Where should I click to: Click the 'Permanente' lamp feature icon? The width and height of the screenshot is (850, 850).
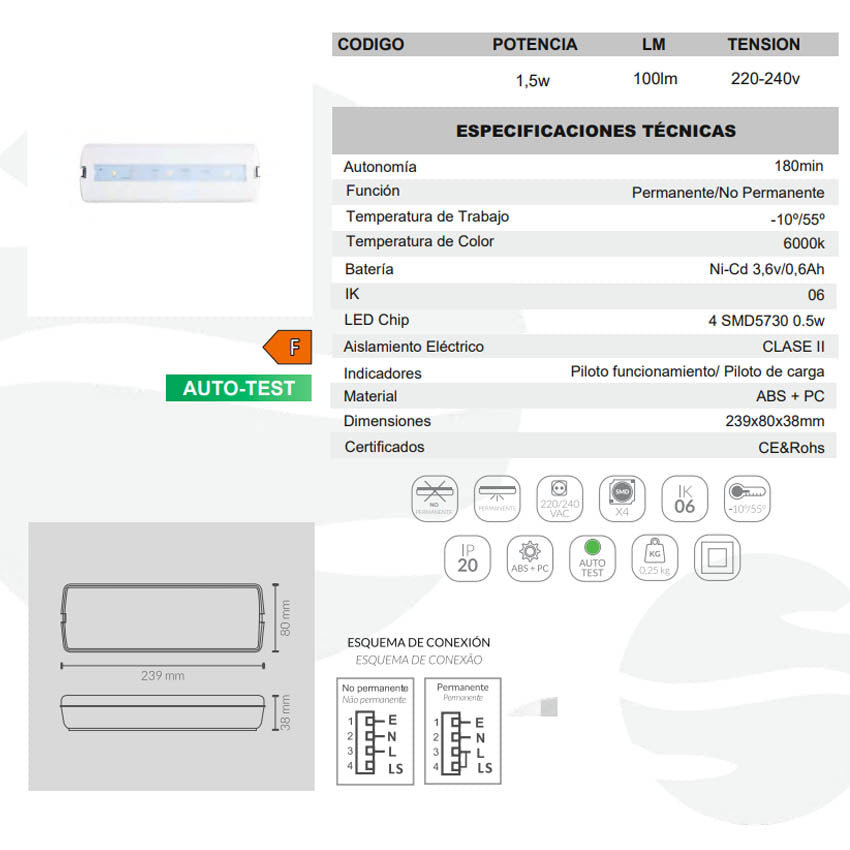pyautogui.click(x=497, y=499)
